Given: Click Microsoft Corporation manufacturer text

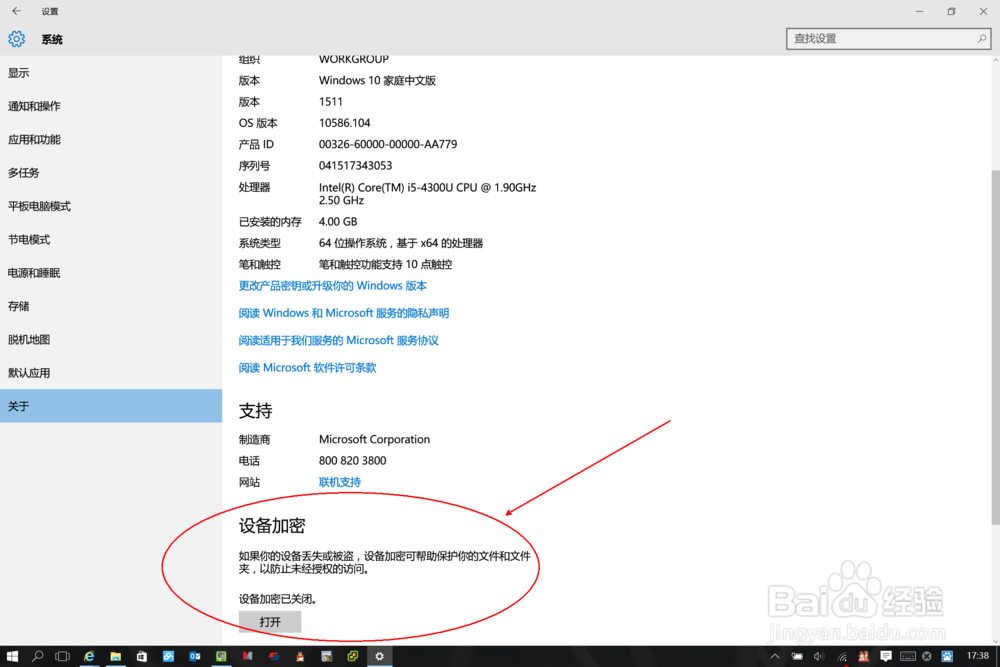Looking at the screenshot, I should (x=374, y=439).
